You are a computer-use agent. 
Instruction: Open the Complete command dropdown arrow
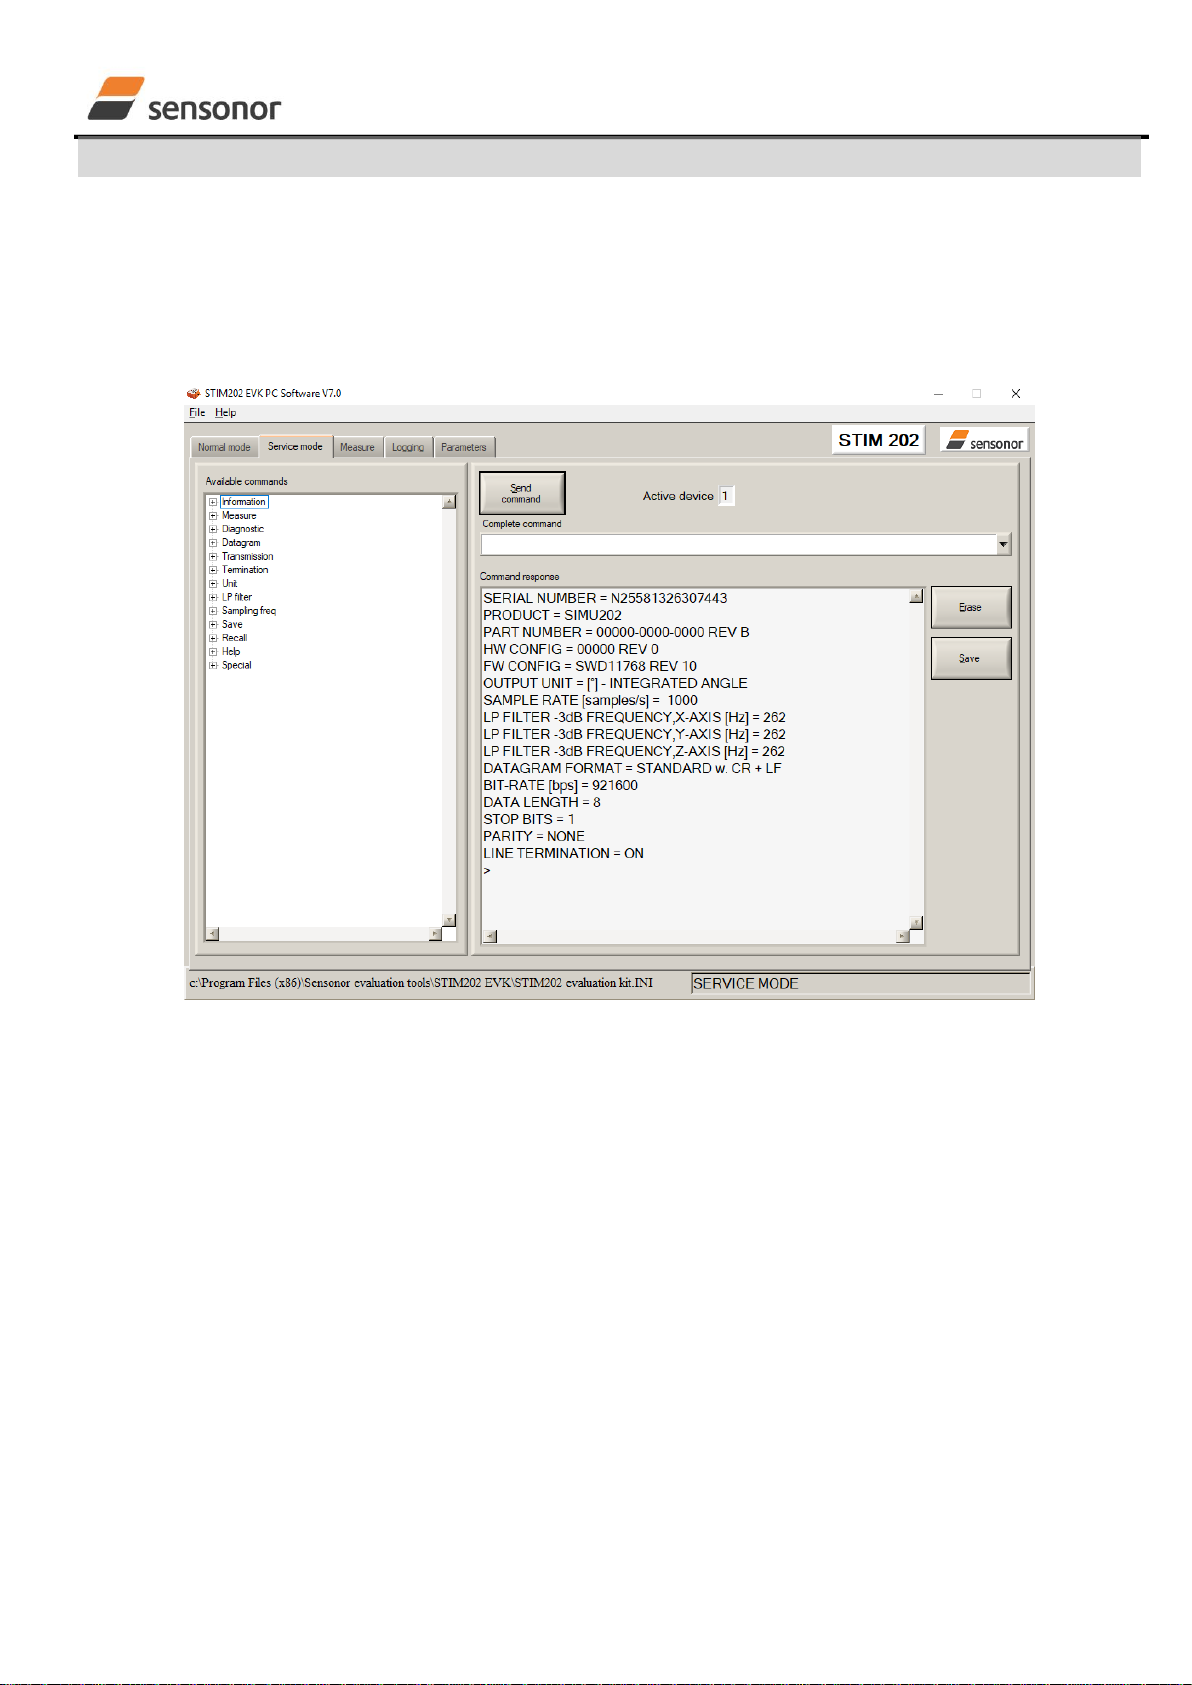click(x=1003, y=544)
